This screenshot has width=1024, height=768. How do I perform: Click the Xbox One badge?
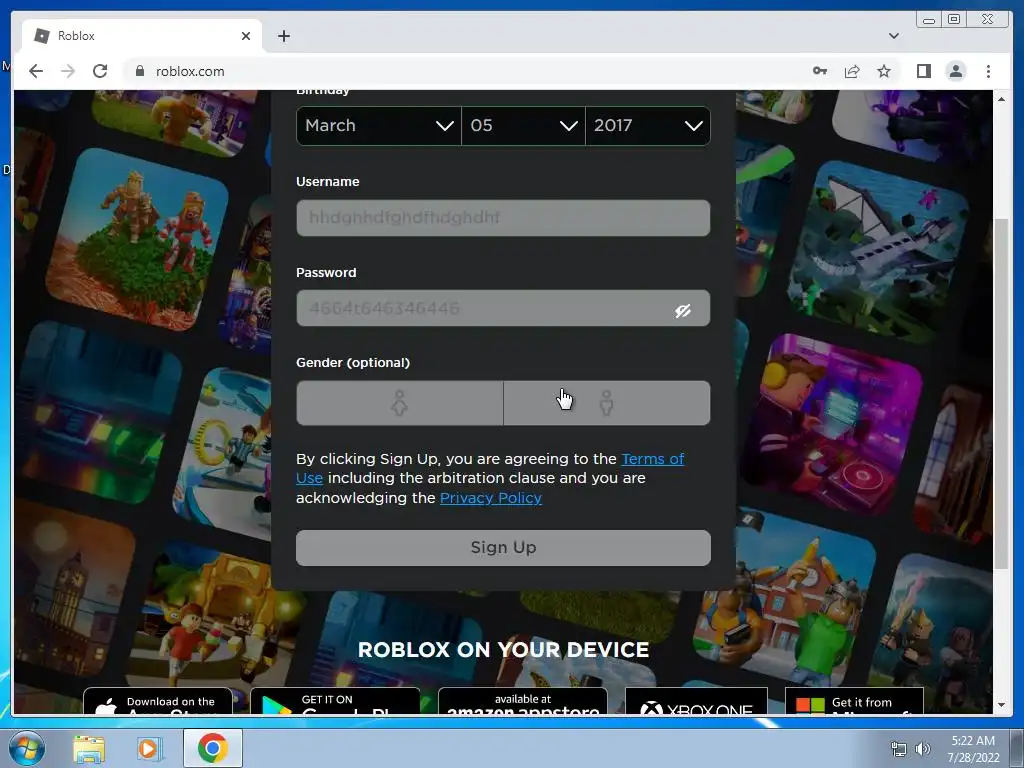coord(696,701)
